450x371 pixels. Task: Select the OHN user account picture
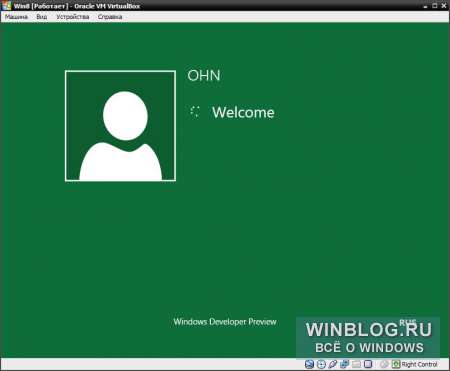pos(120,126)
